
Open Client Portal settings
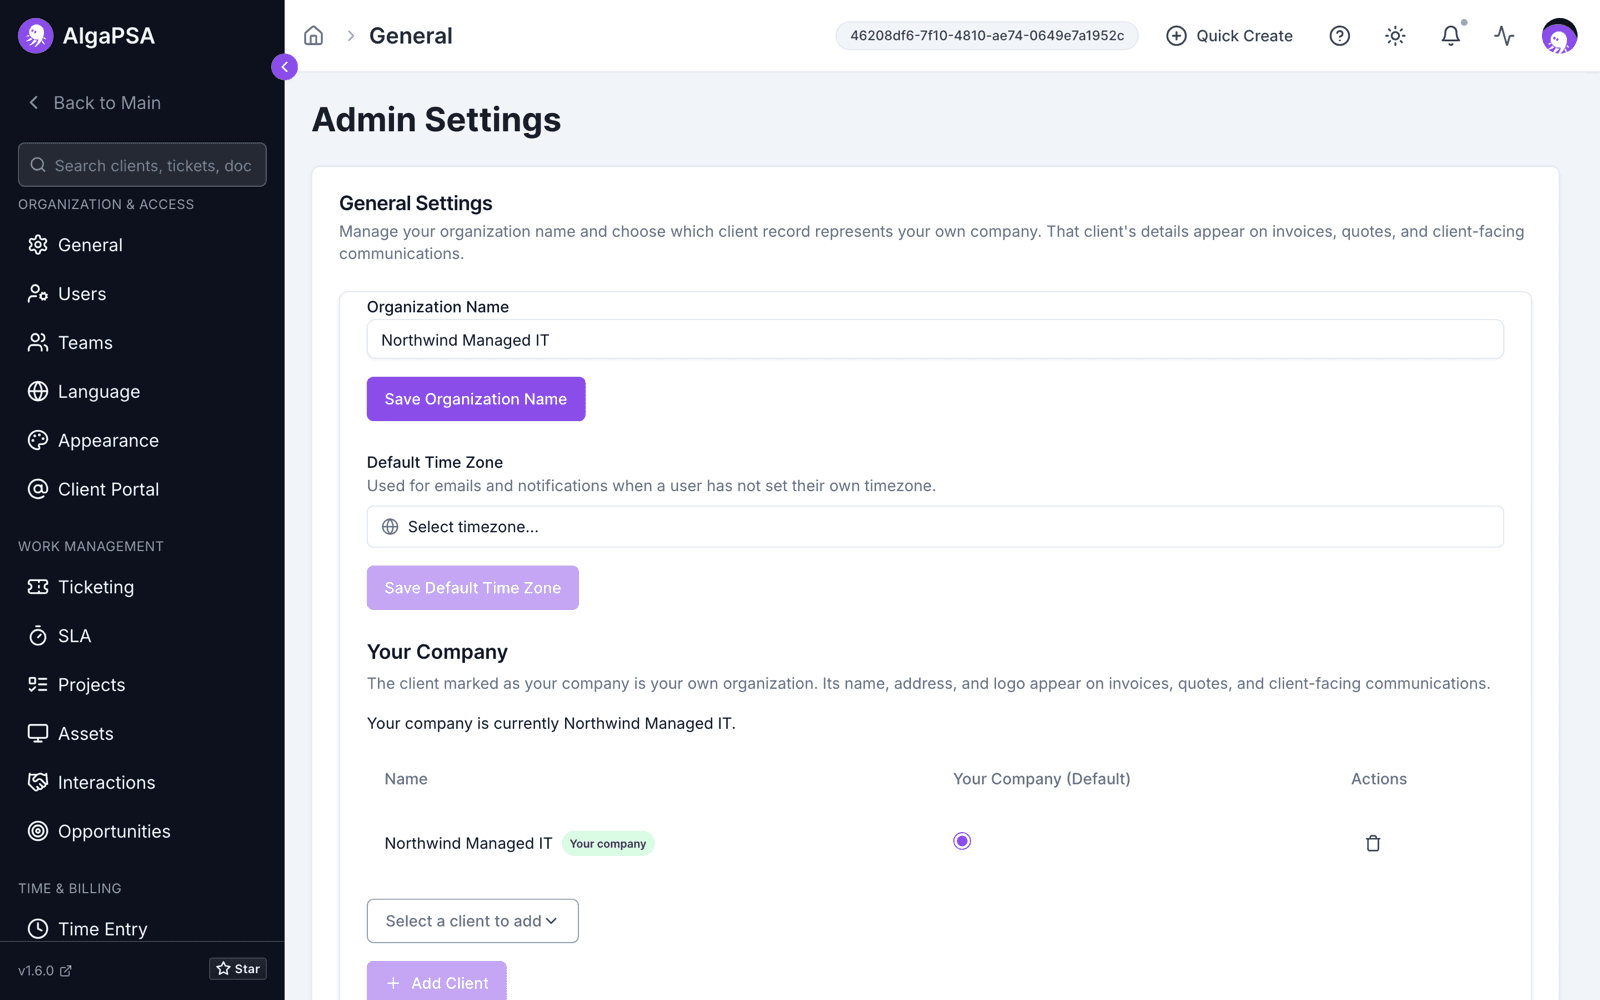(142, 490)
